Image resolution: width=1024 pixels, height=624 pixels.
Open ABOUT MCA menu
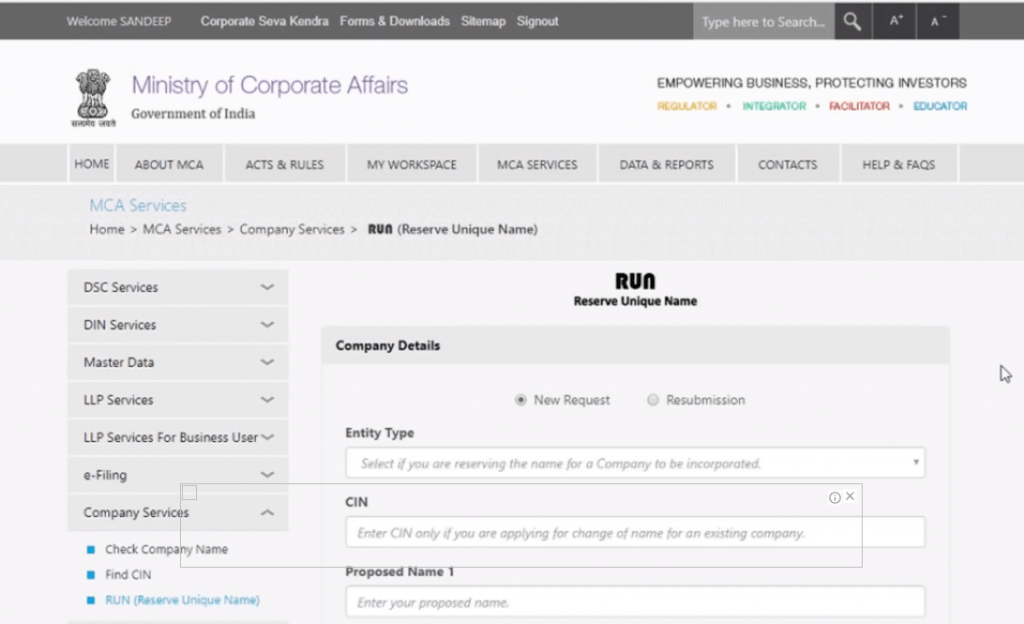coord(169,164)
